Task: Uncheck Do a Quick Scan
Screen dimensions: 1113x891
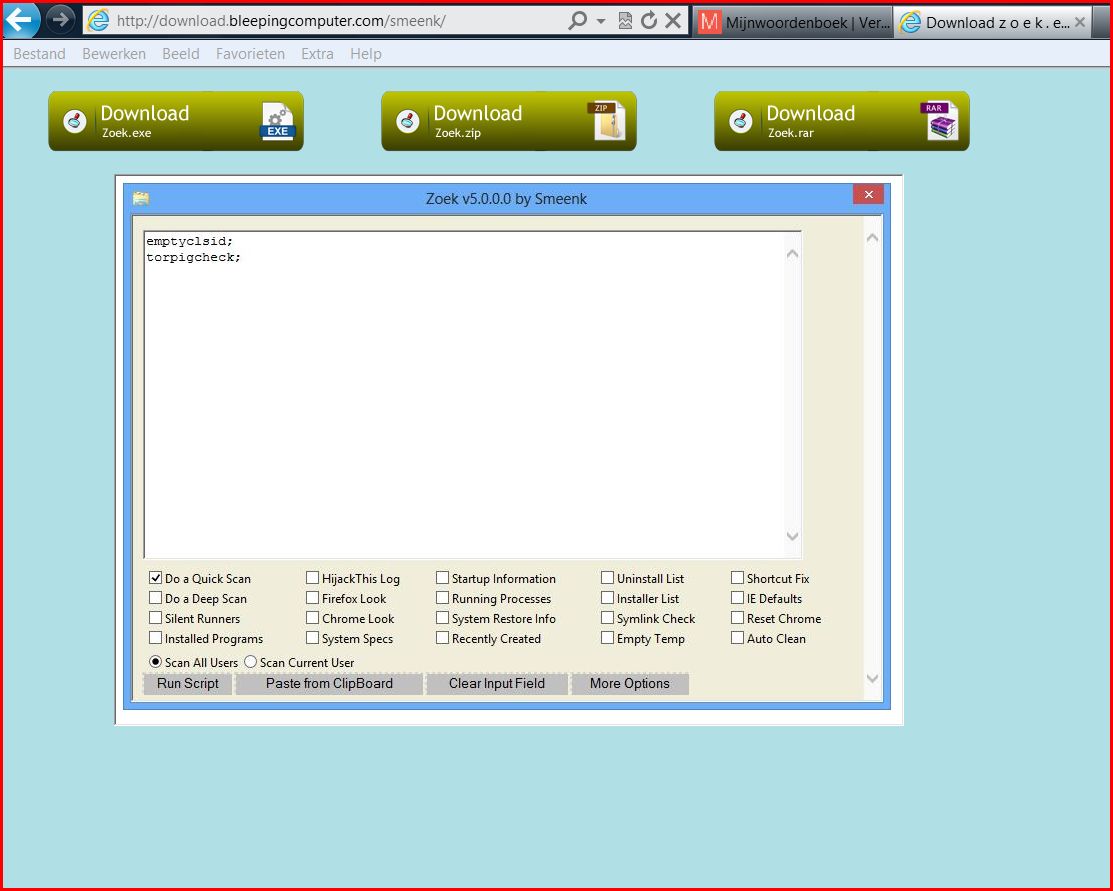Action: click(x=155, y=578)
